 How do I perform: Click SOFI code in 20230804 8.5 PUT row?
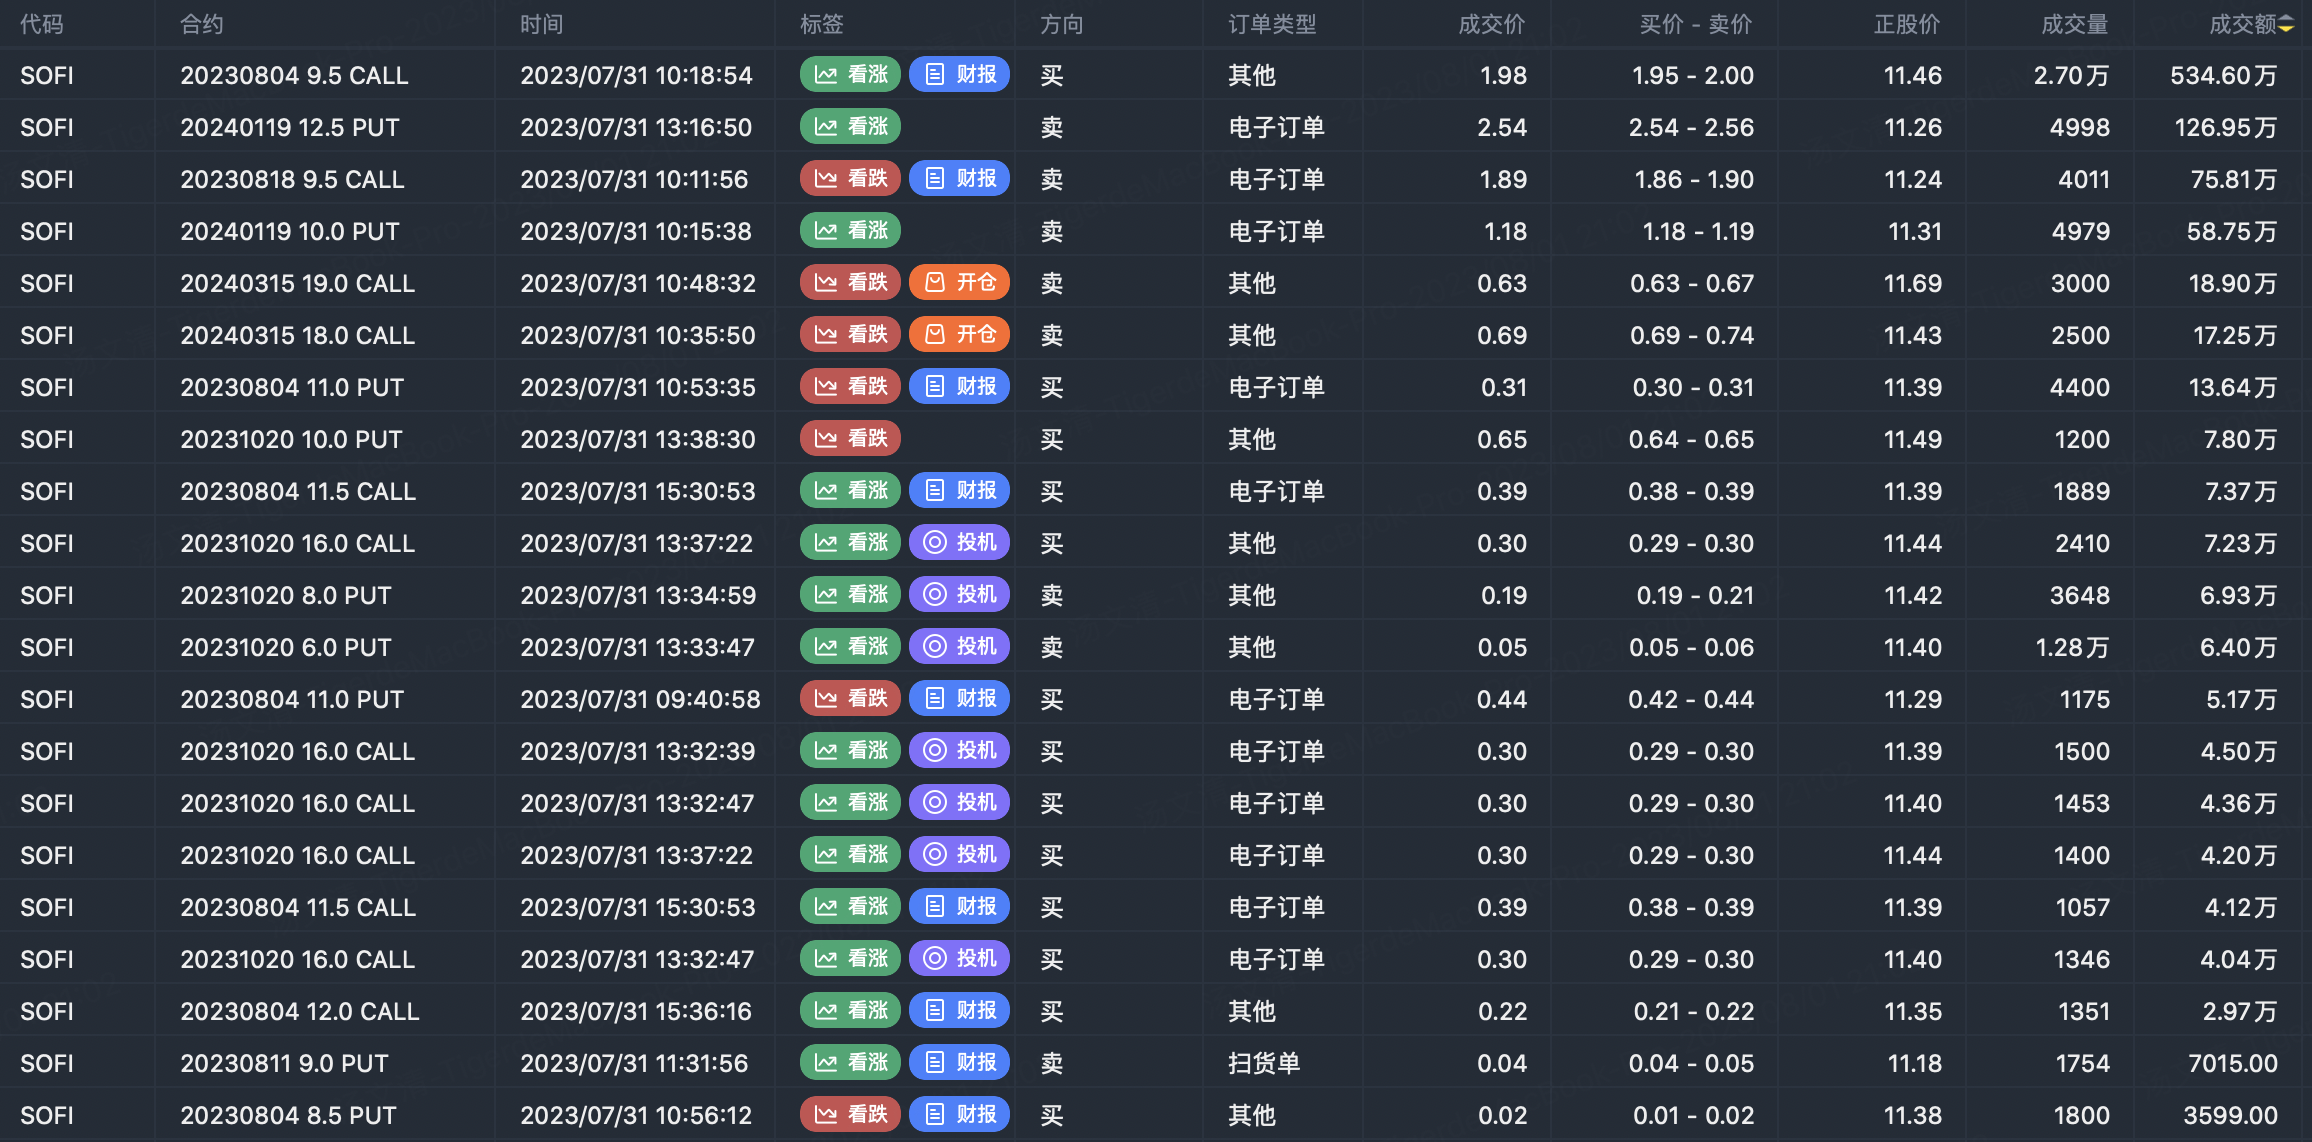tap(47, 1115)
